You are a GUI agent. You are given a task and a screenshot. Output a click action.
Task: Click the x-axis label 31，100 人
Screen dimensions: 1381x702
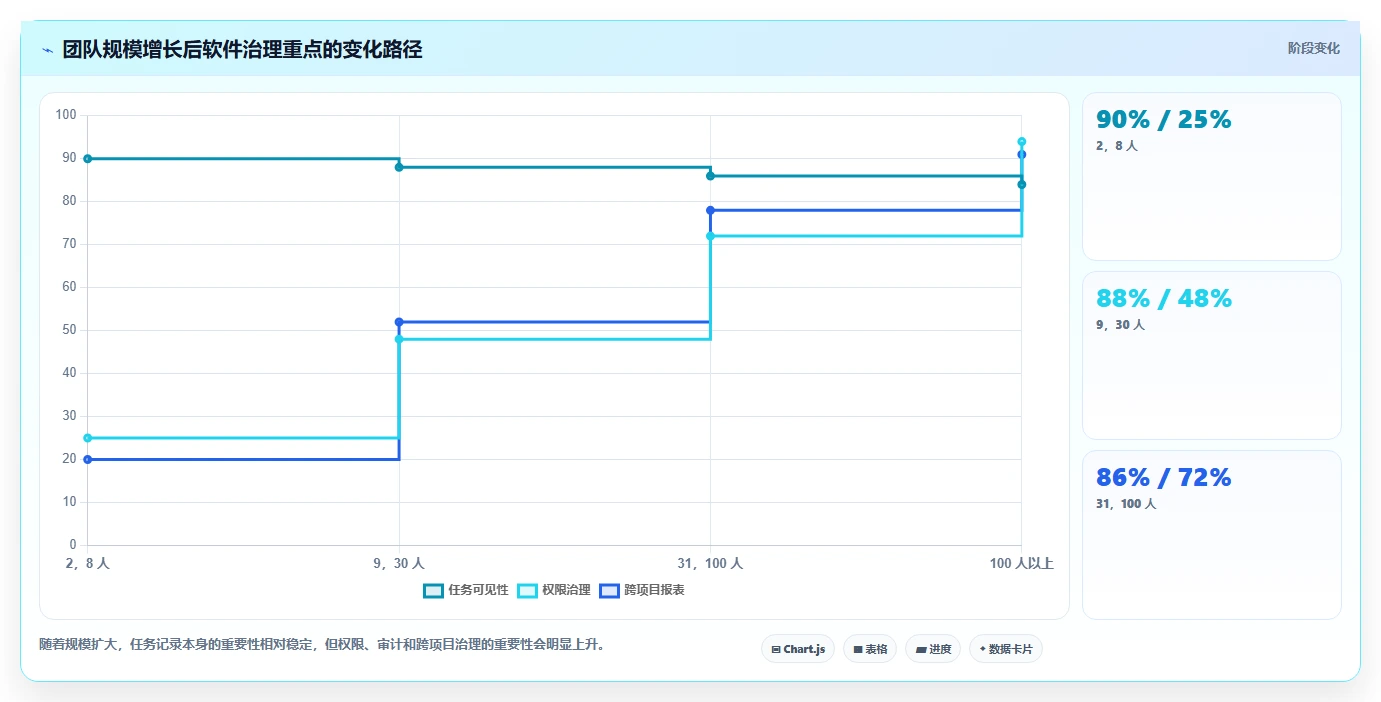pos(710,564)
